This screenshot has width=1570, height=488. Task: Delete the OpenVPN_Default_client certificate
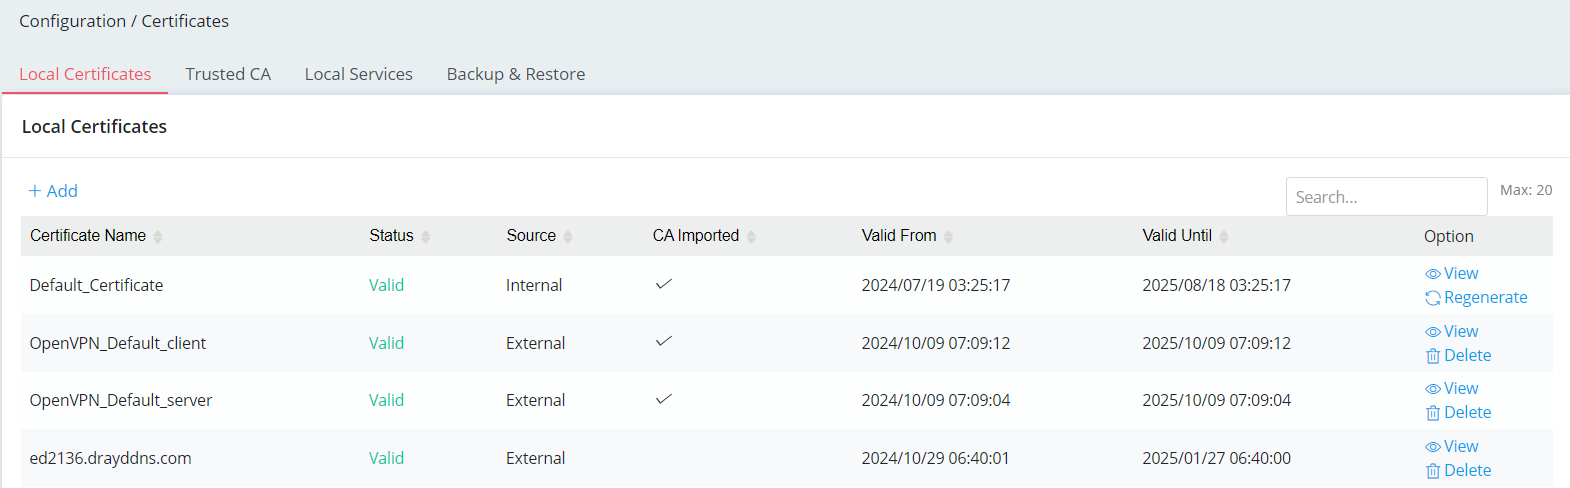pos(1458,355)
